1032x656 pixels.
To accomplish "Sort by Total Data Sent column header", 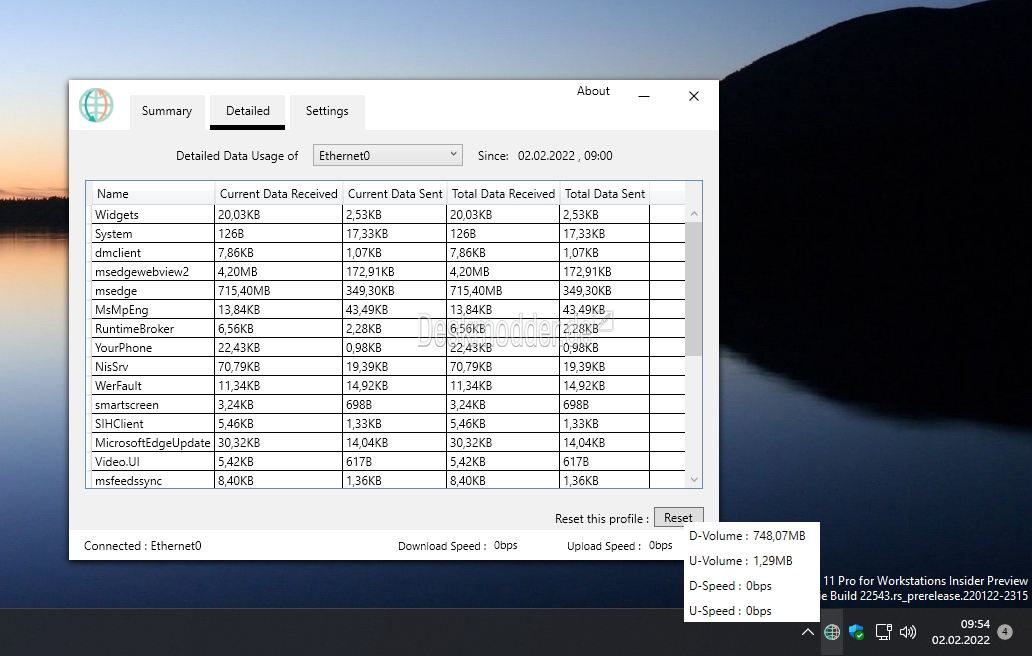I will point(605,194).
